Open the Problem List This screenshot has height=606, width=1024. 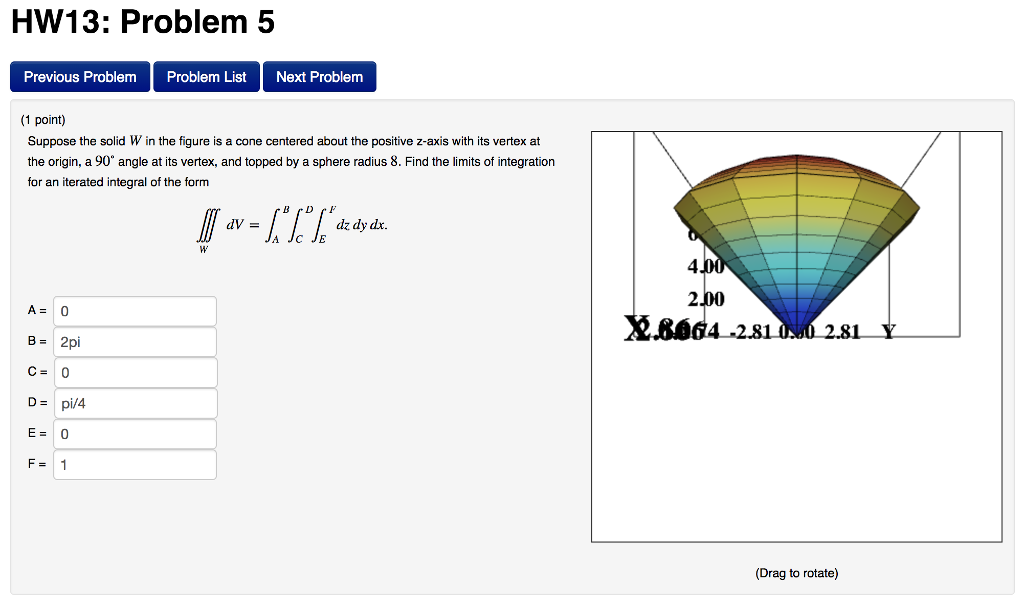[x=206, y=77]
